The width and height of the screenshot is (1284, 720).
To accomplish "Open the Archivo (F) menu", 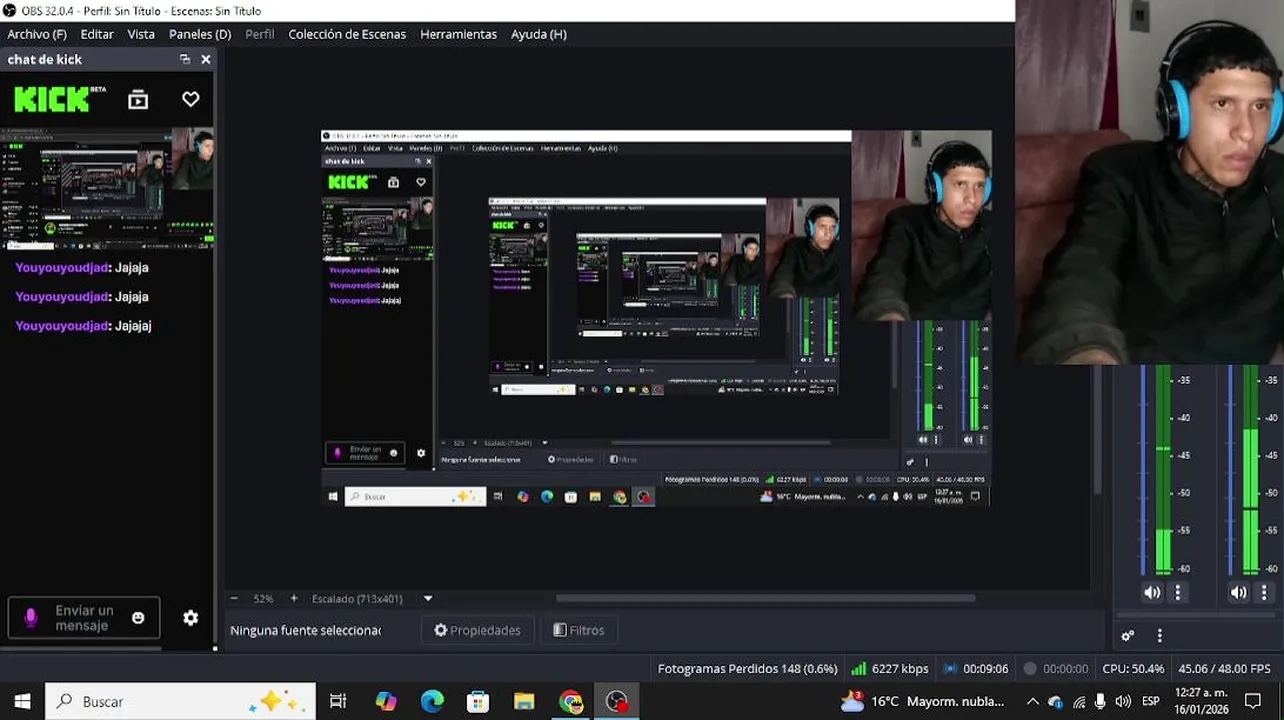I will 37,34.
